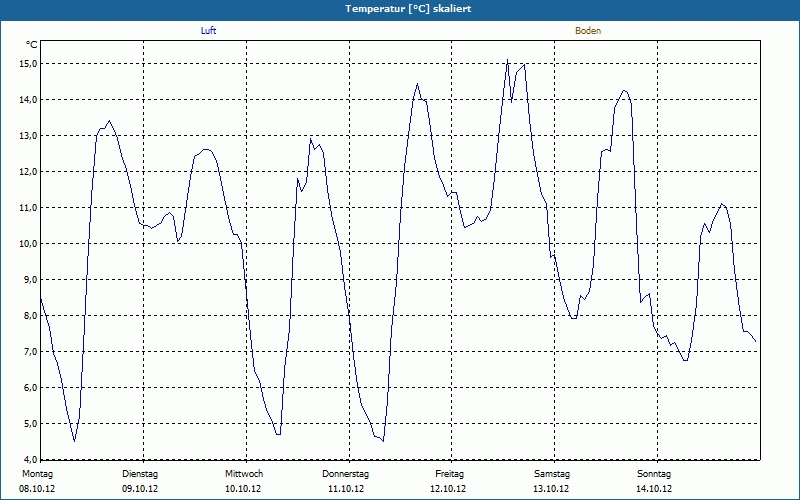
Task: Select the '15,0' axis value
Action: pos(29,64)
